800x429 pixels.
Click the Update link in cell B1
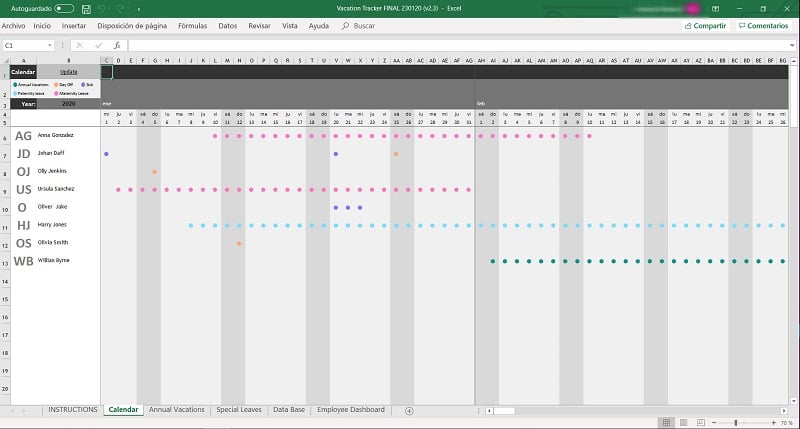(68, 72)
